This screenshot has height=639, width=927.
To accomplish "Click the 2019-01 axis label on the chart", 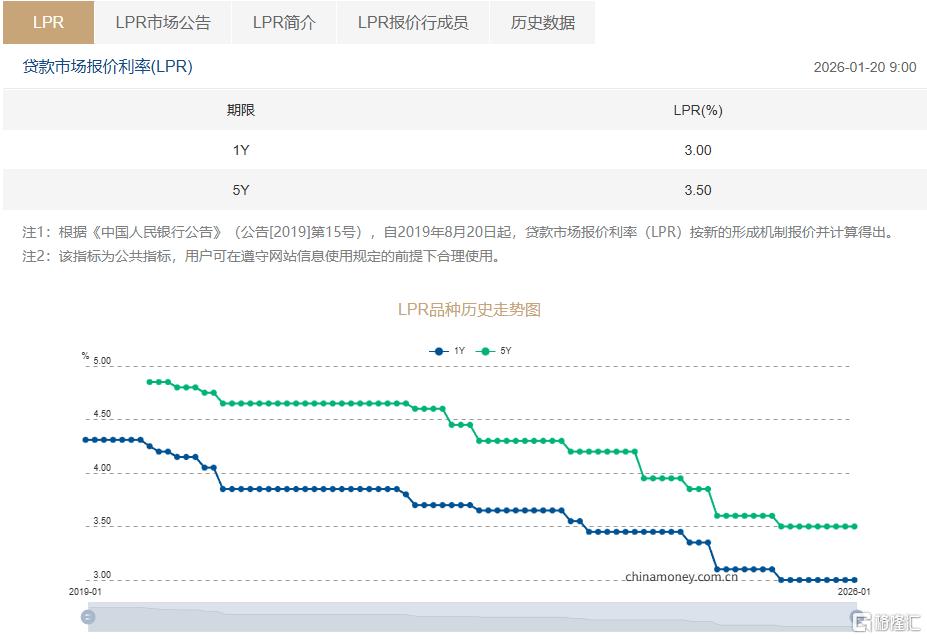I will (x=87, y=589).
